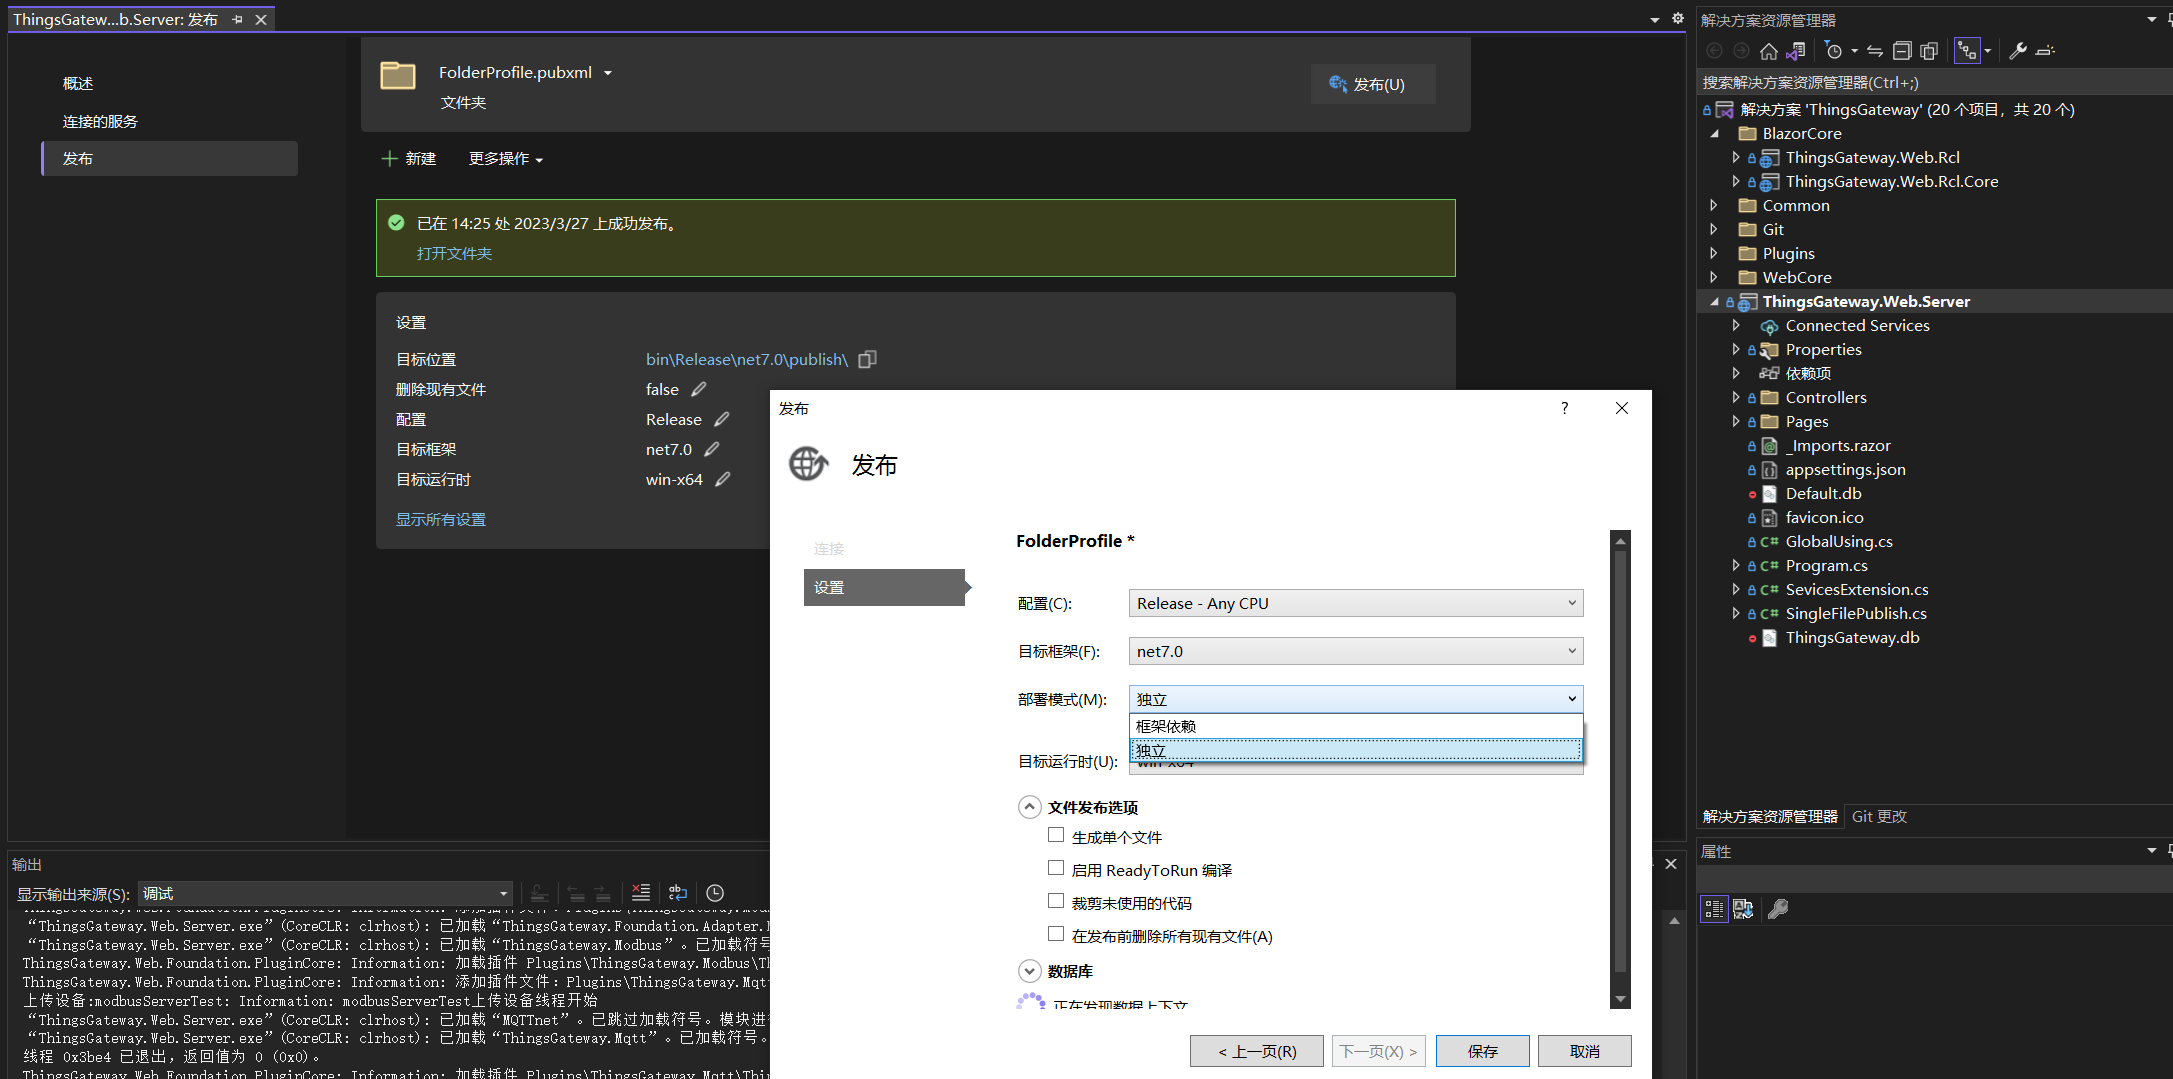Viewport: 2173px width, 1079px height.
Task: Edit the target runtime win-x64 pencil icon
Action: pyautogui.click(x=723, y=479)
